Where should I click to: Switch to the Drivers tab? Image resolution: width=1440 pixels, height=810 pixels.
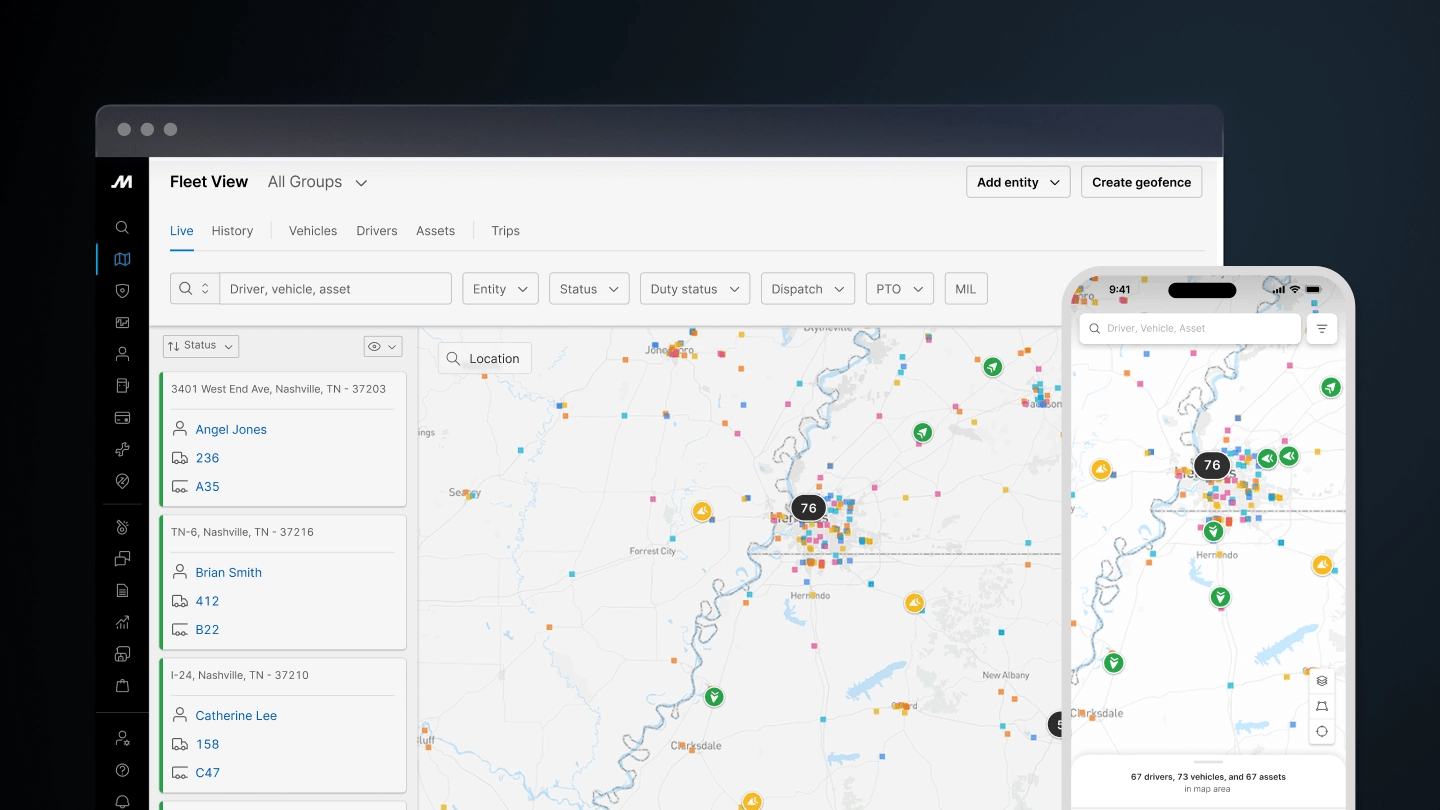(377, 231)
